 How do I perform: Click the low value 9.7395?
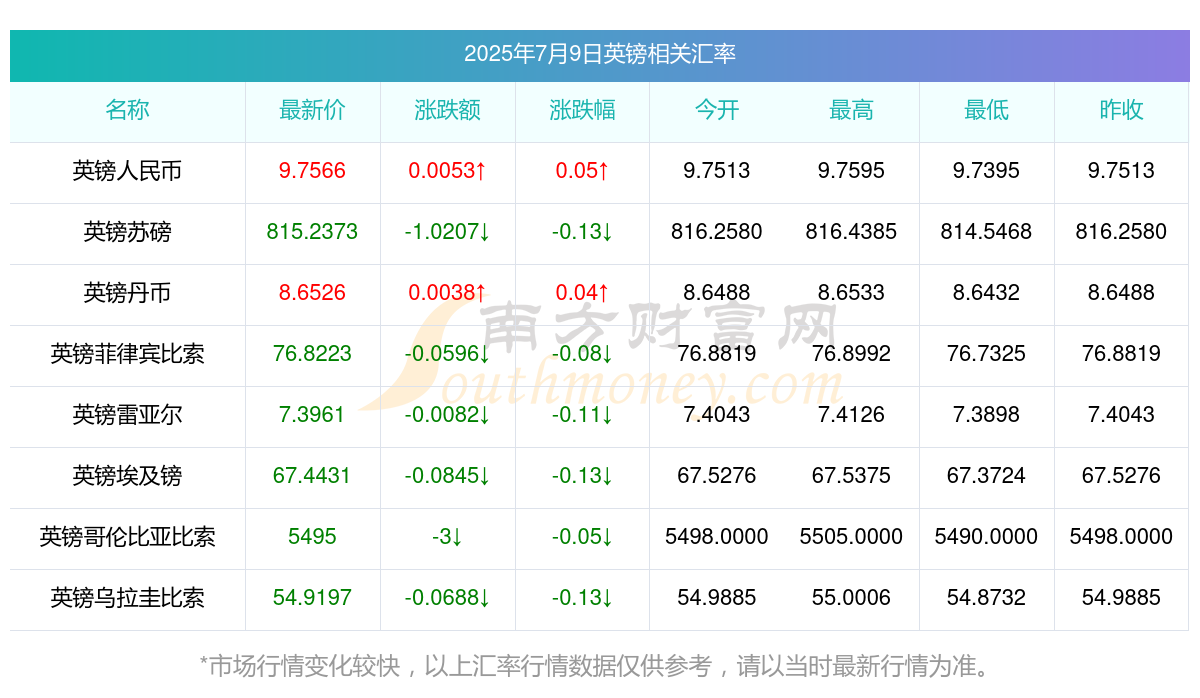986,171
